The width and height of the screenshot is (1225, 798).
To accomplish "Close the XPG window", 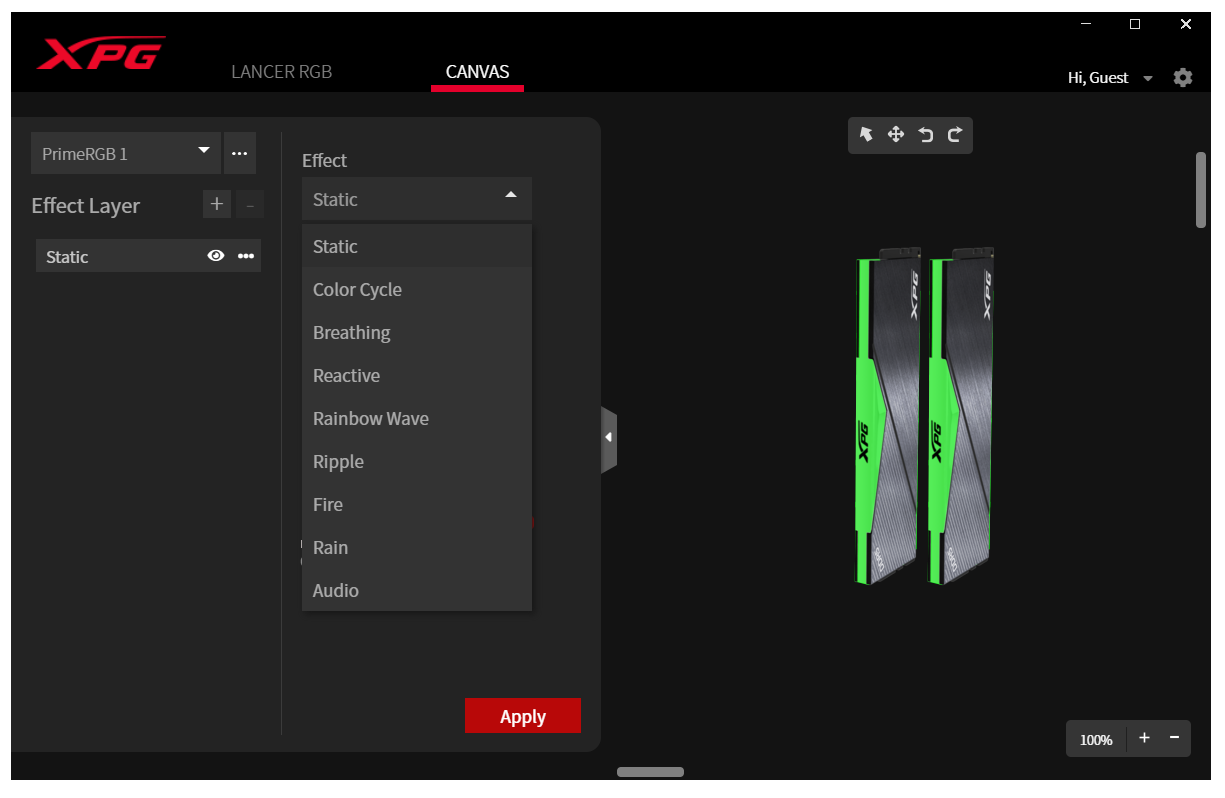I will 1186,24.
